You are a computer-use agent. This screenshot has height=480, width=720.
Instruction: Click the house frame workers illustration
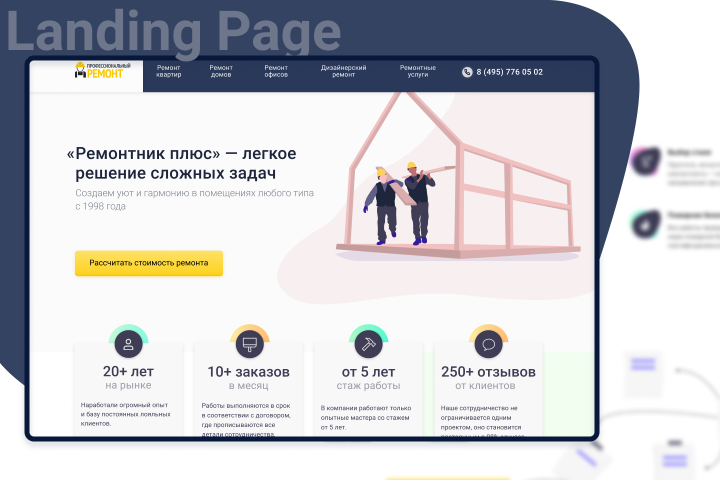[458, 176]
